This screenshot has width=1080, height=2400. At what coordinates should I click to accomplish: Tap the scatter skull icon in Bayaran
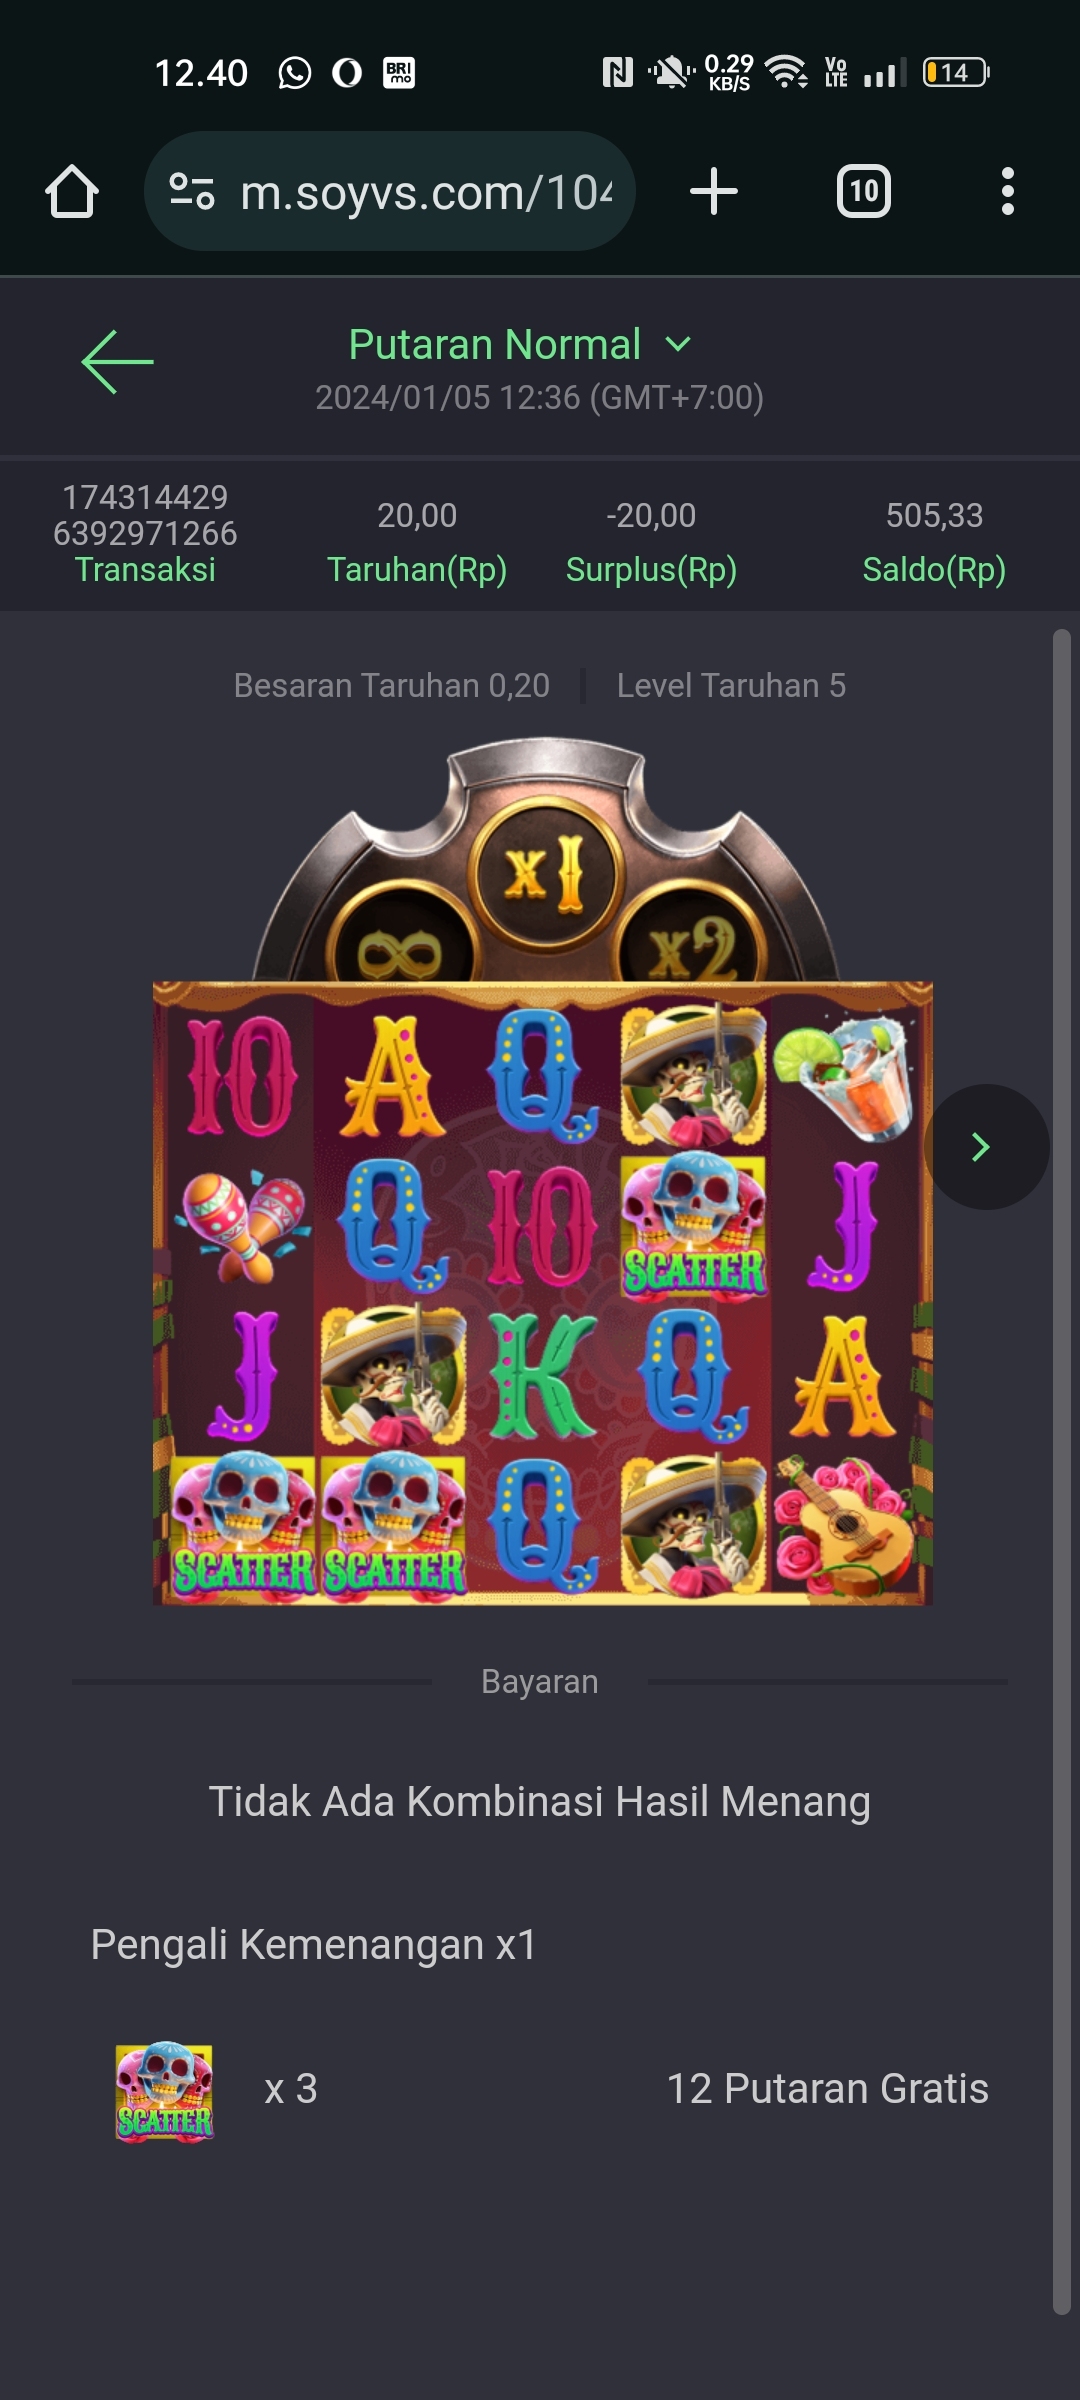coord(165,2090)
